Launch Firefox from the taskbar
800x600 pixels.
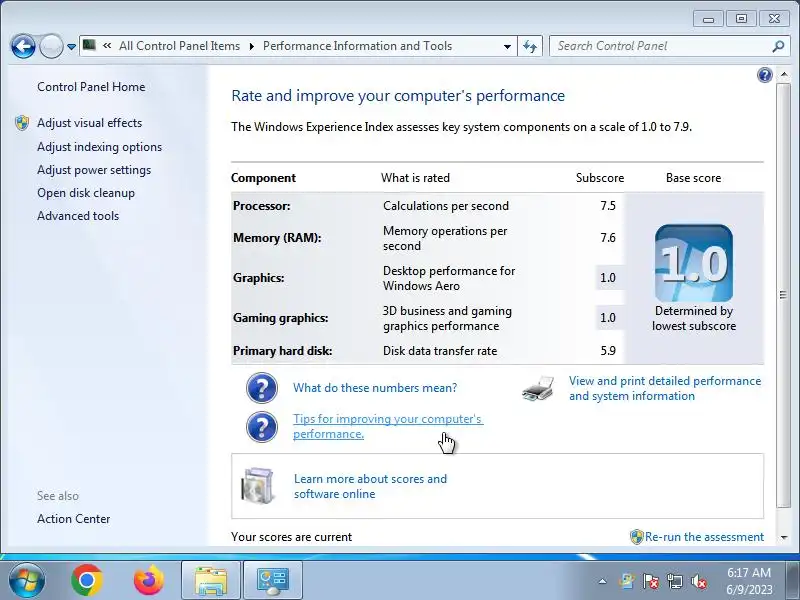click(148, 580)
